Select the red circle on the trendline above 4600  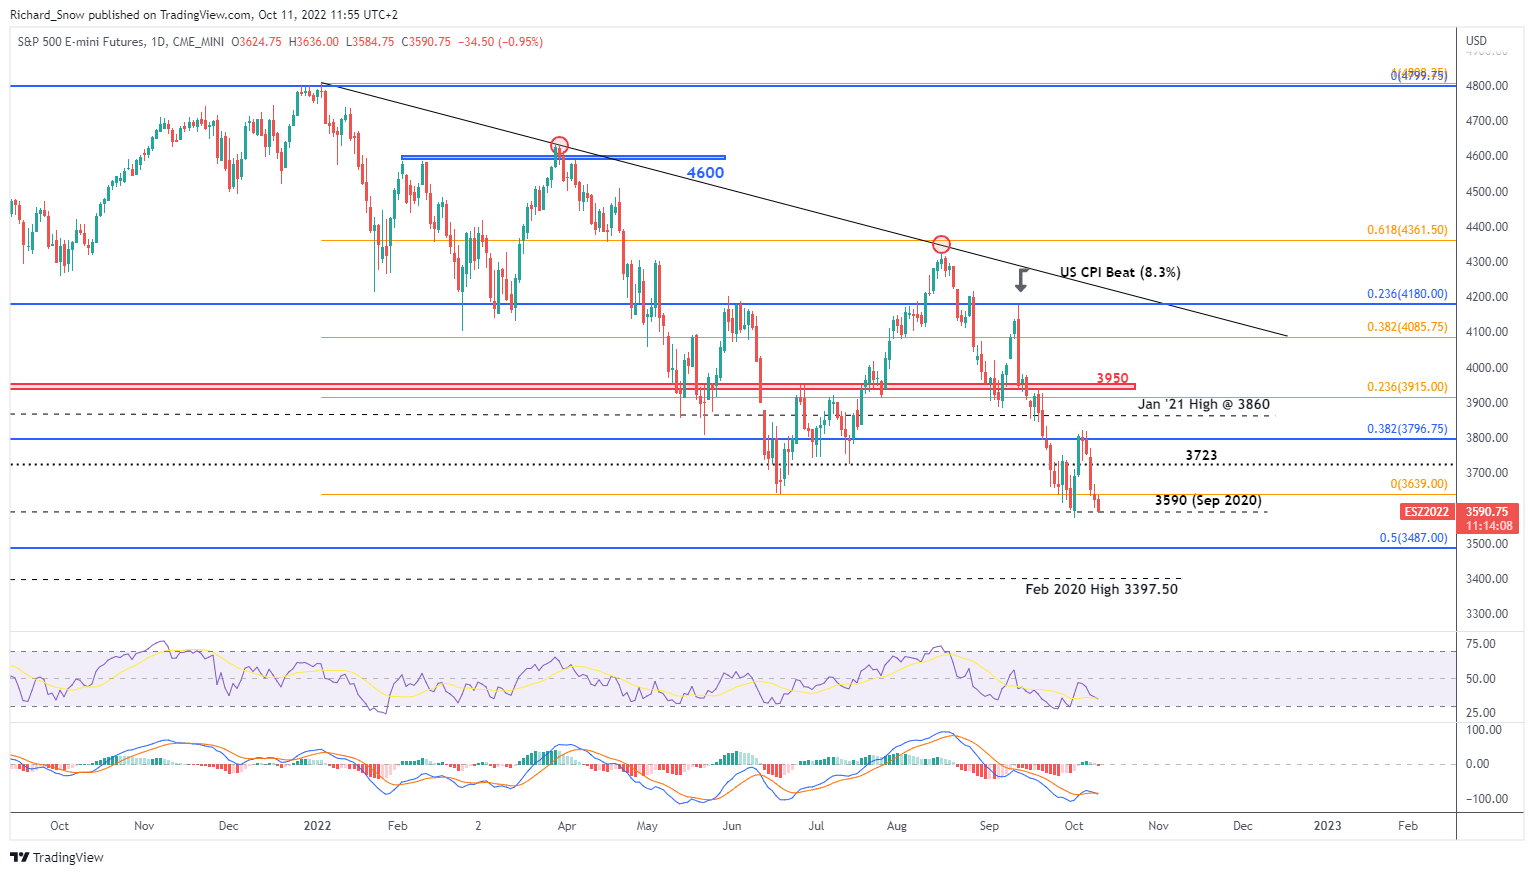click(559, 146)
